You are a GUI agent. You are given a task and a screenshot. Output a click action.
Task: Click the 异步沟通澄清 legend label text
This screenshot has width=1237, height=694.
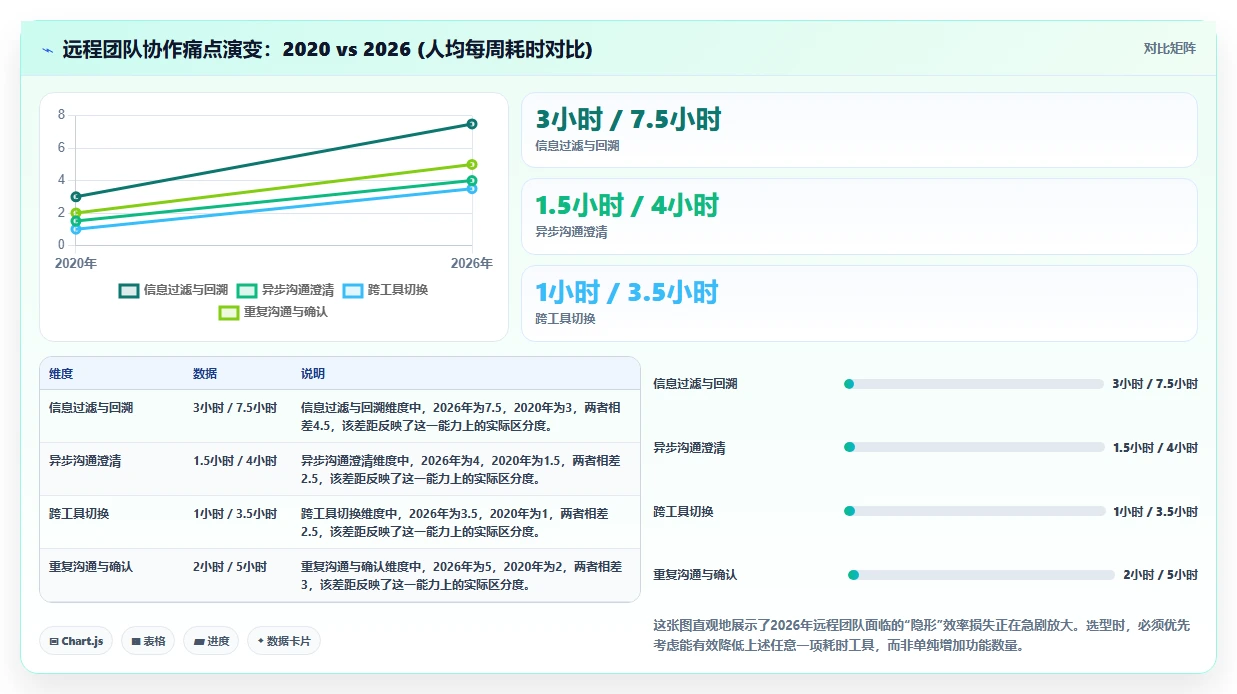[298, 290]
